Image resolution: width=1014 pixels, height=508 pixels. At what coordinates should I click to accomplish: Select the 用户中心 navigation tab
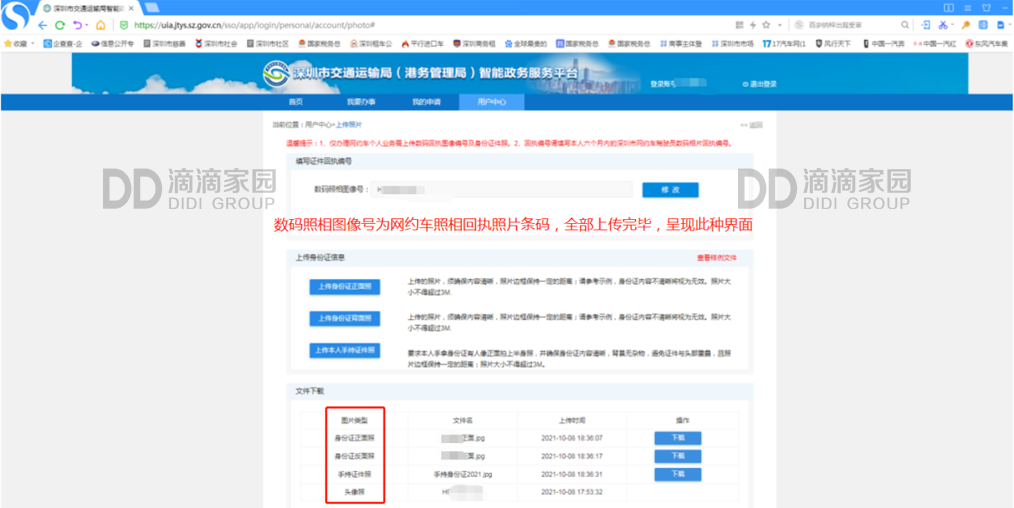pyautogui.click(x=491, y=102)
